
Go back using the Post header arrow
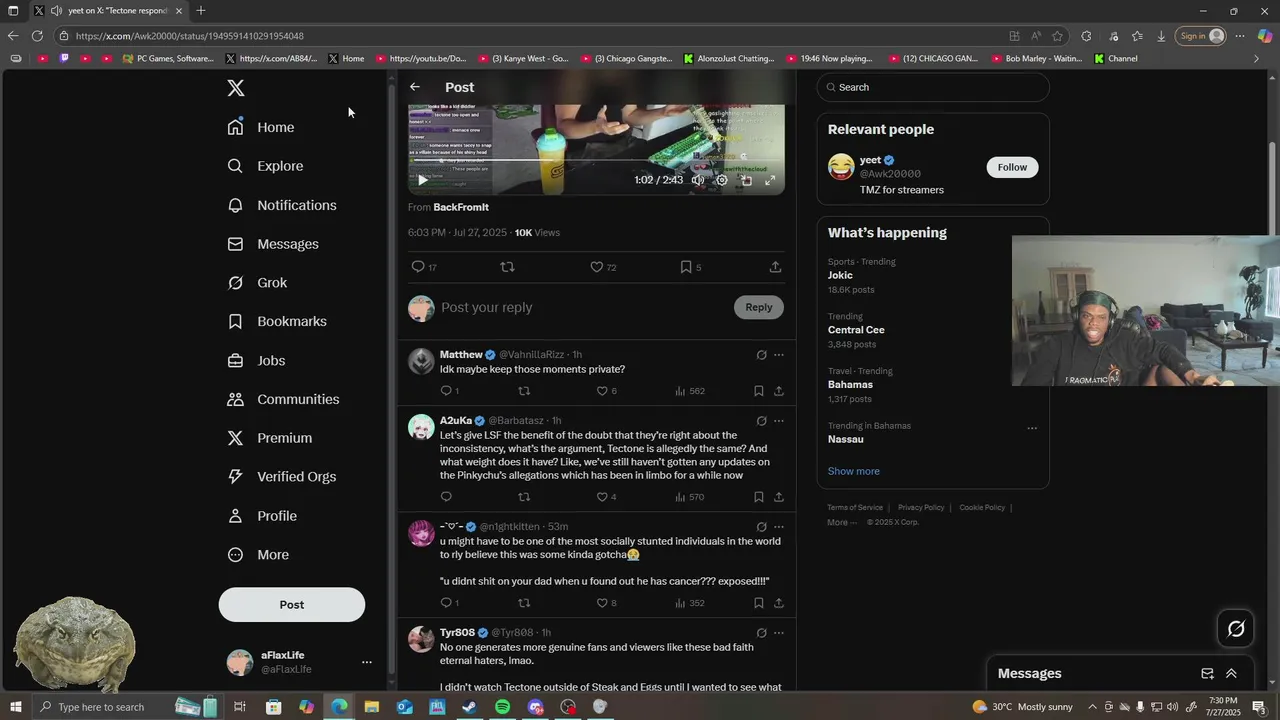[x=415, y=87]
